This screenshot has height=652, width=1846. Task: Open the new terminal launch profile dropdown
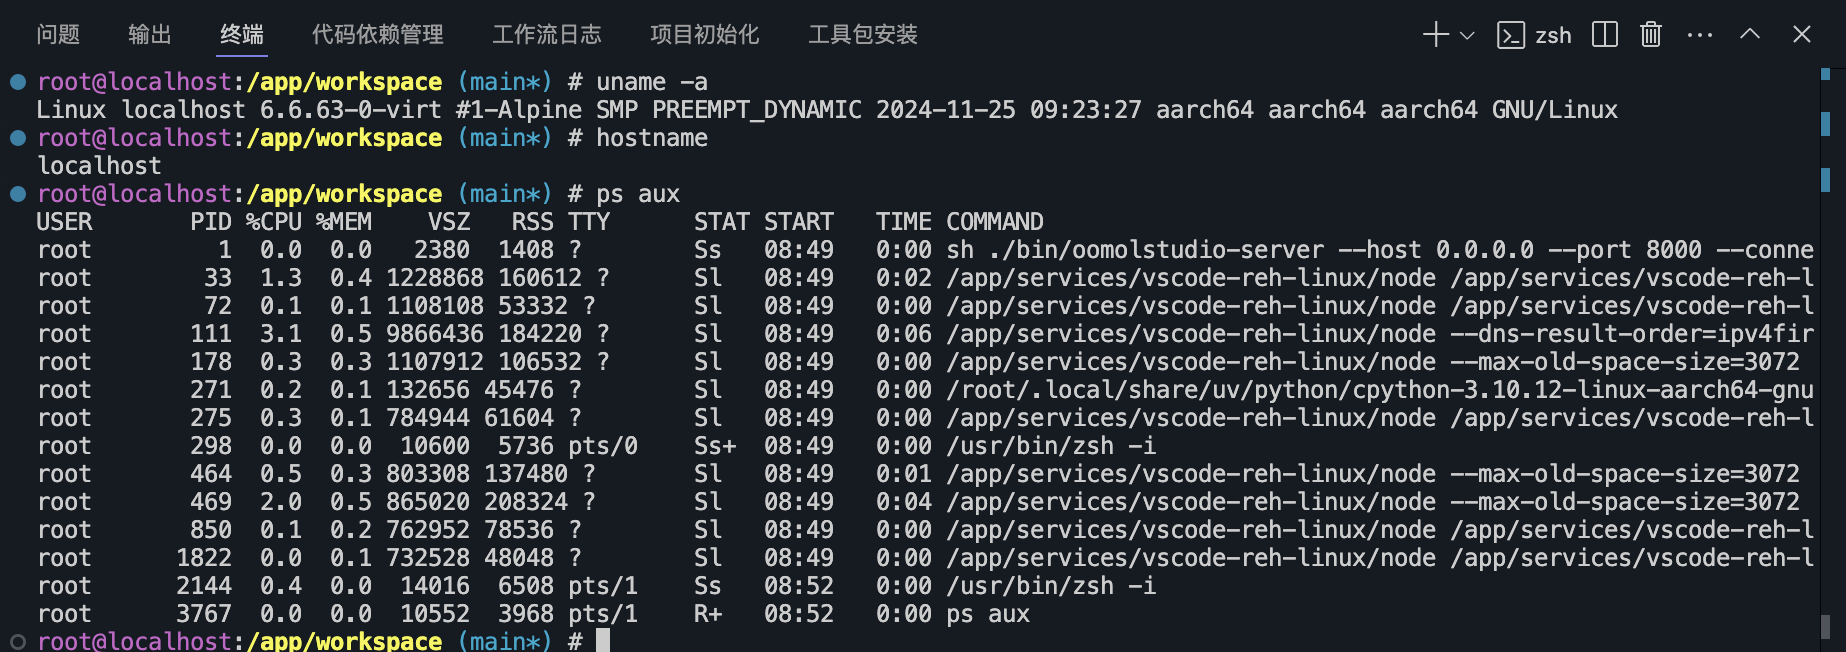click(x=1467, y=35)
